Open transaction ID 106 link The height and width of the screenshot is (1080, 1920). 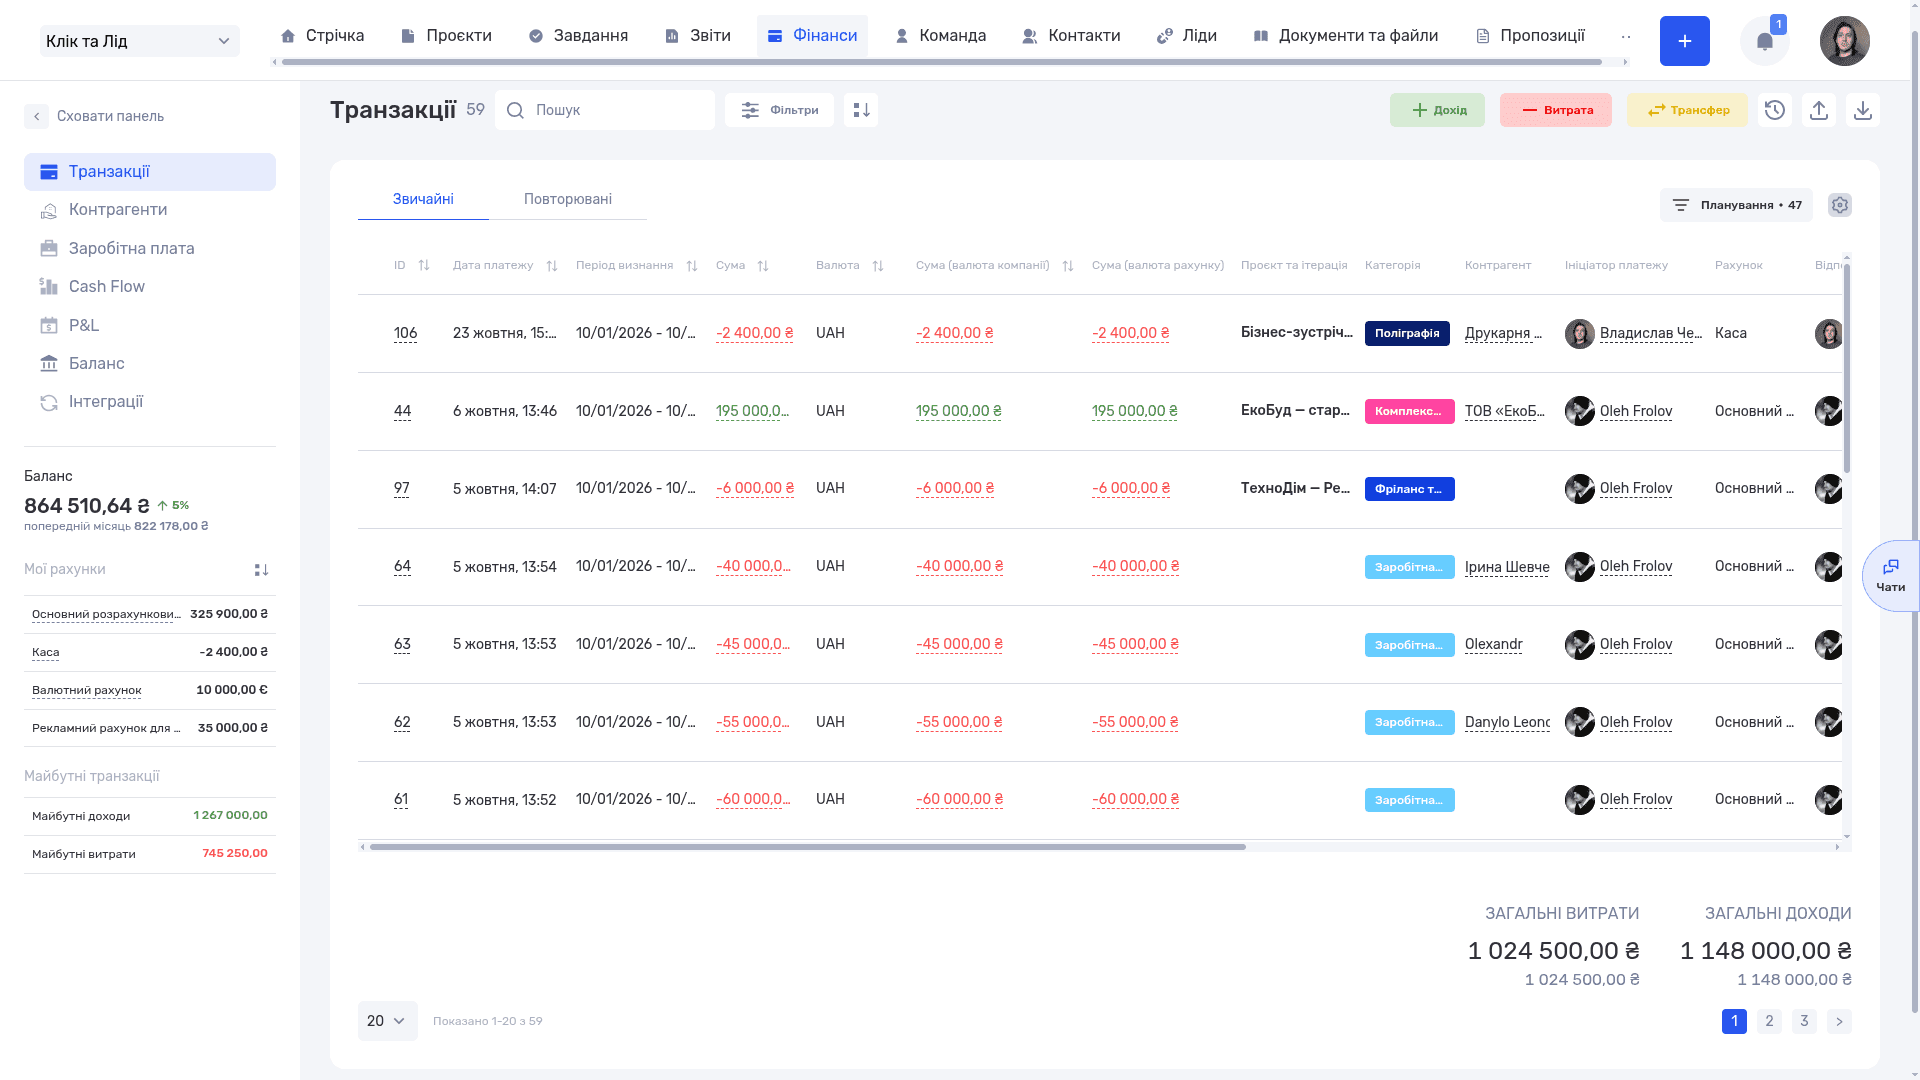coord(405,333)
